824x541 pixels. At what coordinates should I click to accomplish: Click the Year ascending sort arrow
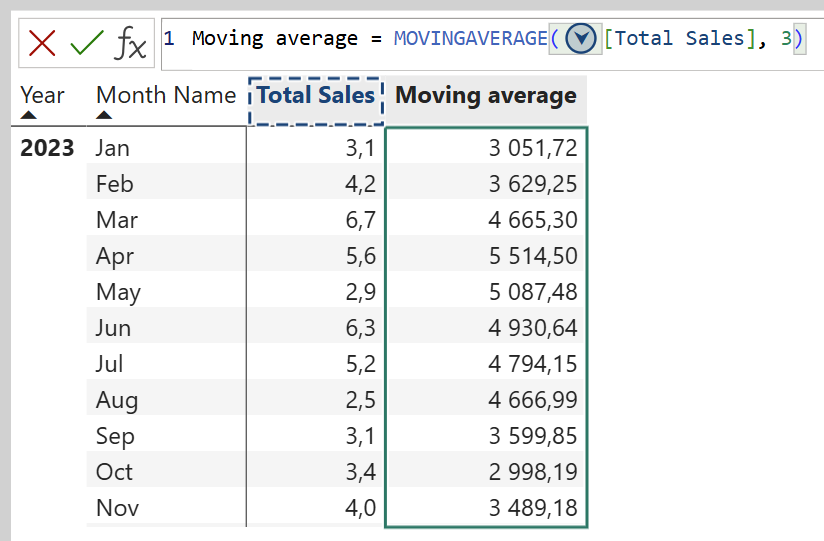point(28,115)
